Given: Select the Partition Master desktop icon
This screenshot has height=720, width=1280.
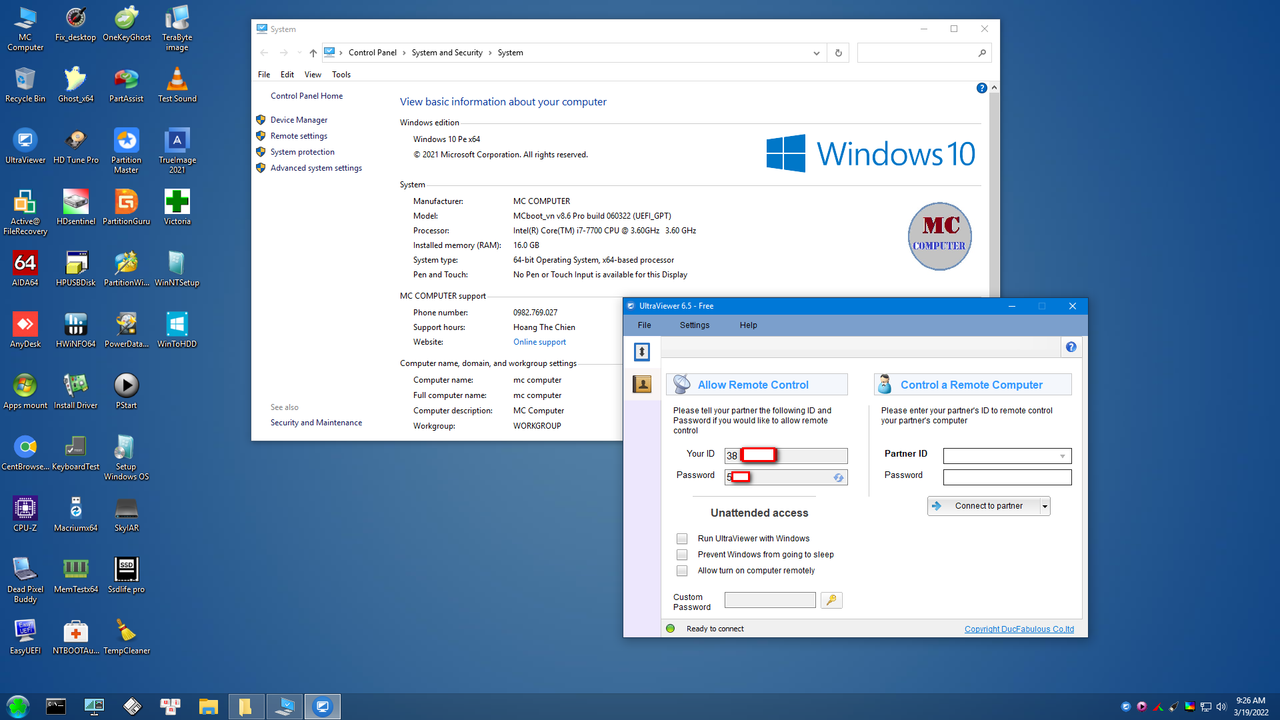Looking at the screenshot, I should (x=126, y=150).
